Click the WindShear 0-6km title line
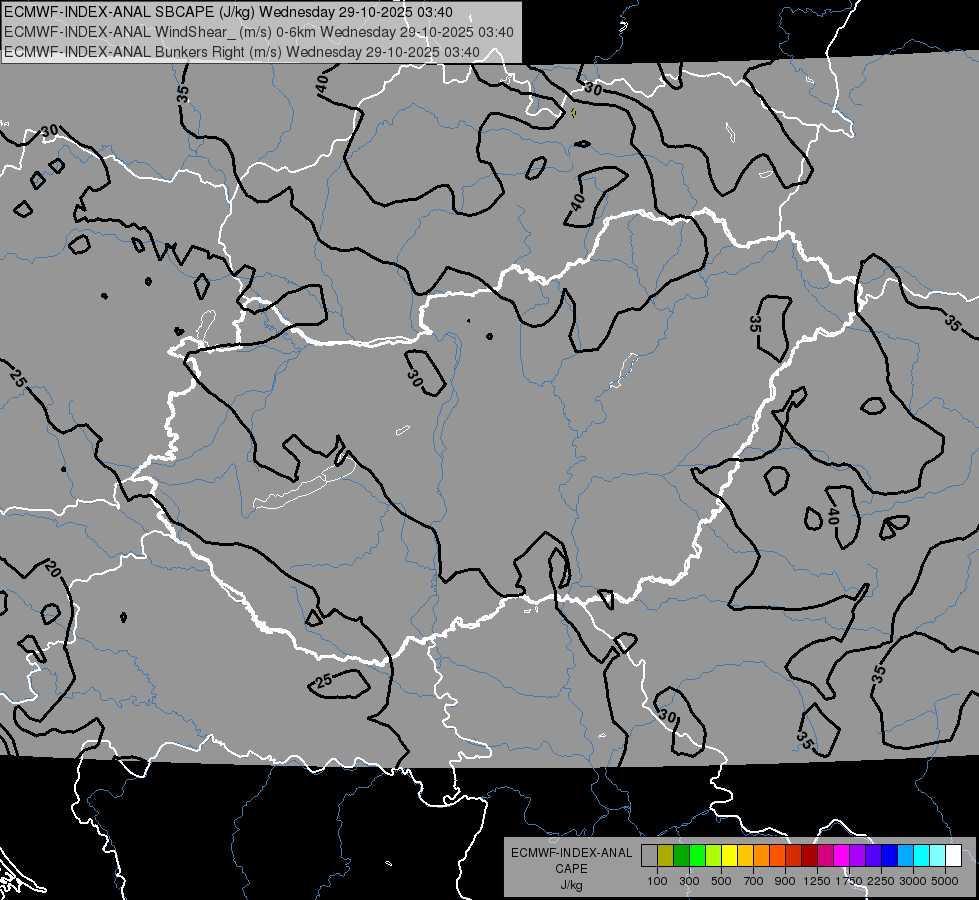 [258, 32]
